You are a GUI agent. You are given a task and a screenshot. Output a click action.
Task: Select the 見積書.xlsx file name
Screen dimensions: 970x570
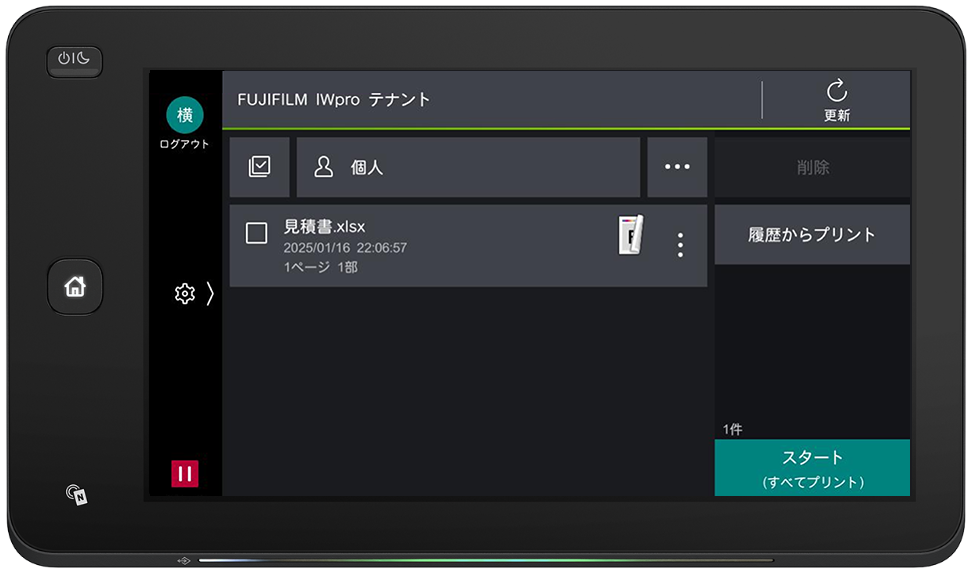pyautogui.click(x=324, y=227)
